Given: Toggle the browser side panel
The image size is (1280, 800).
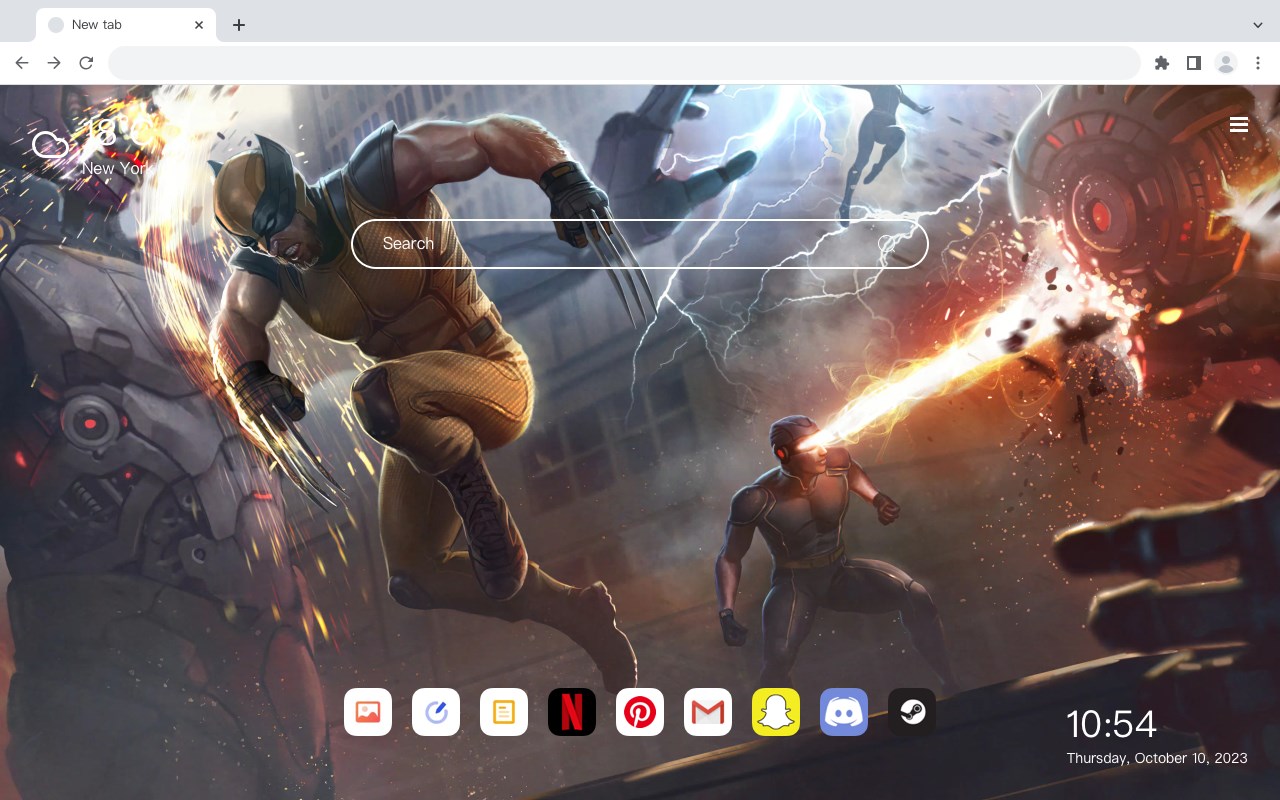Looking at the screenshot, I should coord(1193,63).
